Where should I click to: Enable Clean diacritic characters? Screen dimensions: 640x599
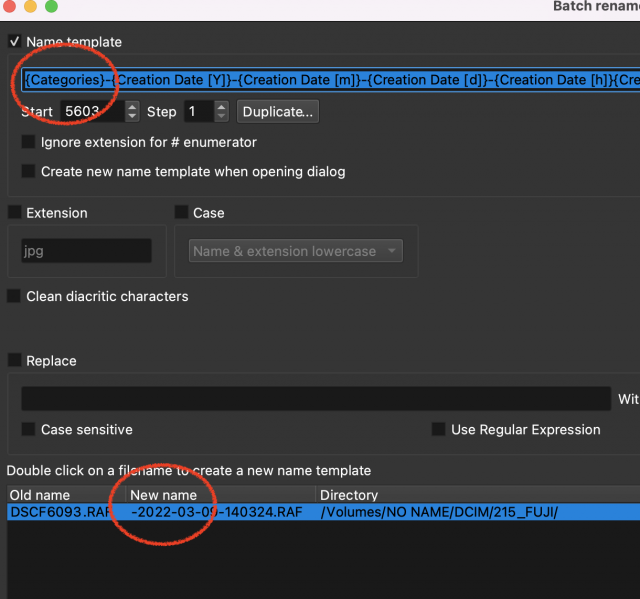tap(14, 296)
